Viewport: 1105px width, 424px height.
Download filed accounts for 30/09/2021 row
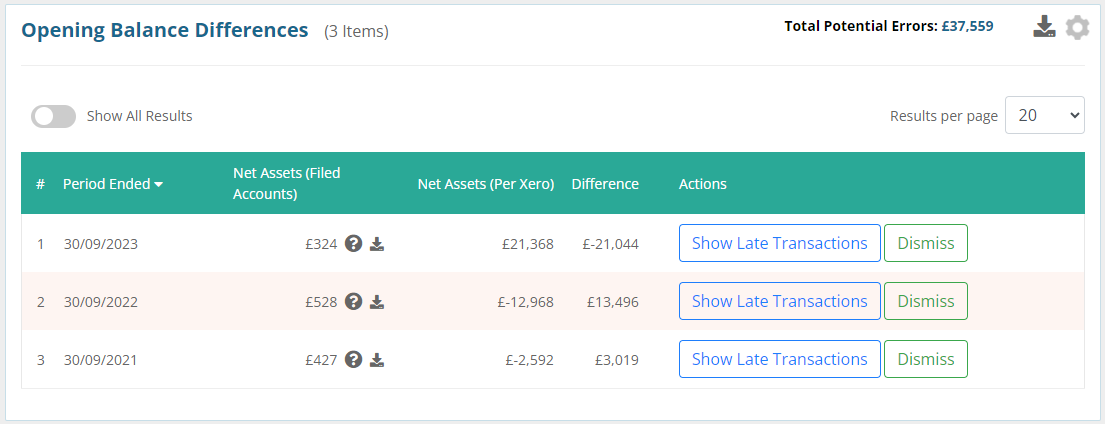point(377,359)
